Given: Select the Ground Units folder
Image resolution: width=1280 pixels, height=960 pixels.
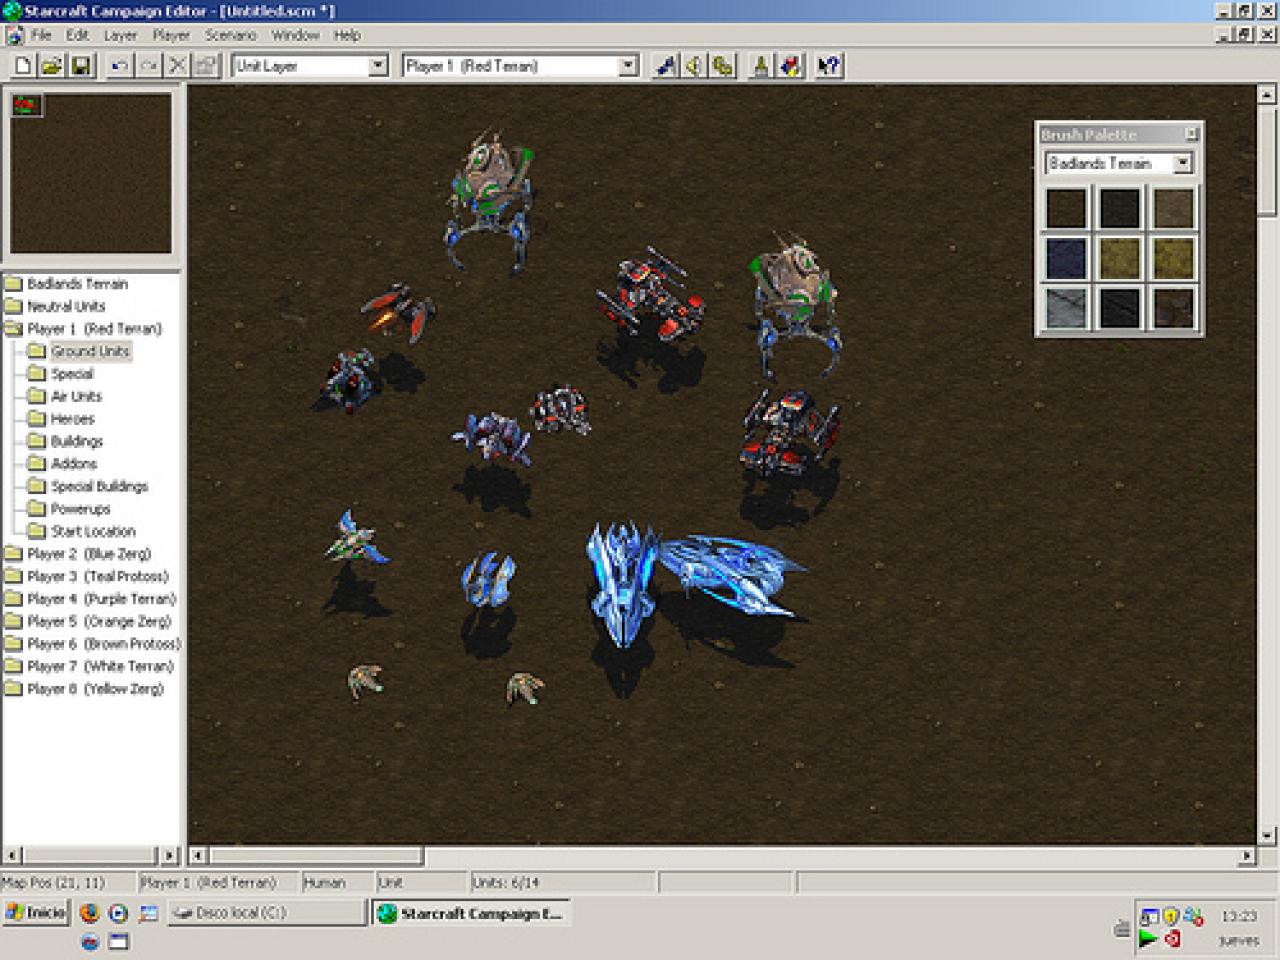Looking at the screenshot, I should (90, 351).
